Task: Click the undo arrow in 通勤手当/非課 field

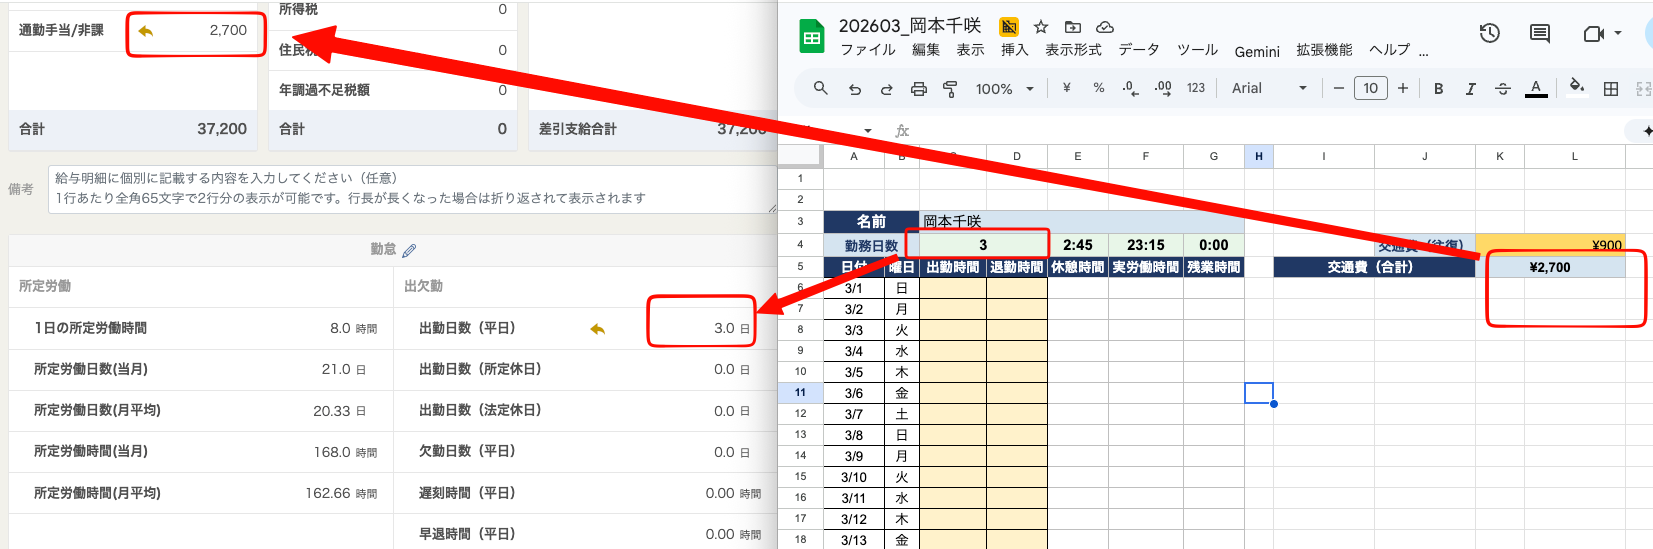Action: pos(146,31)
